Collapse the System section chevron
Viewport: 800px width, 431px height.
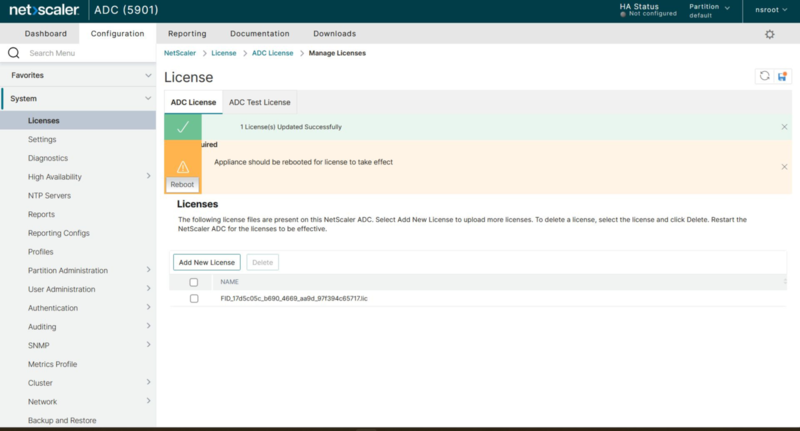pyautogui.click(x=148, y=98)
